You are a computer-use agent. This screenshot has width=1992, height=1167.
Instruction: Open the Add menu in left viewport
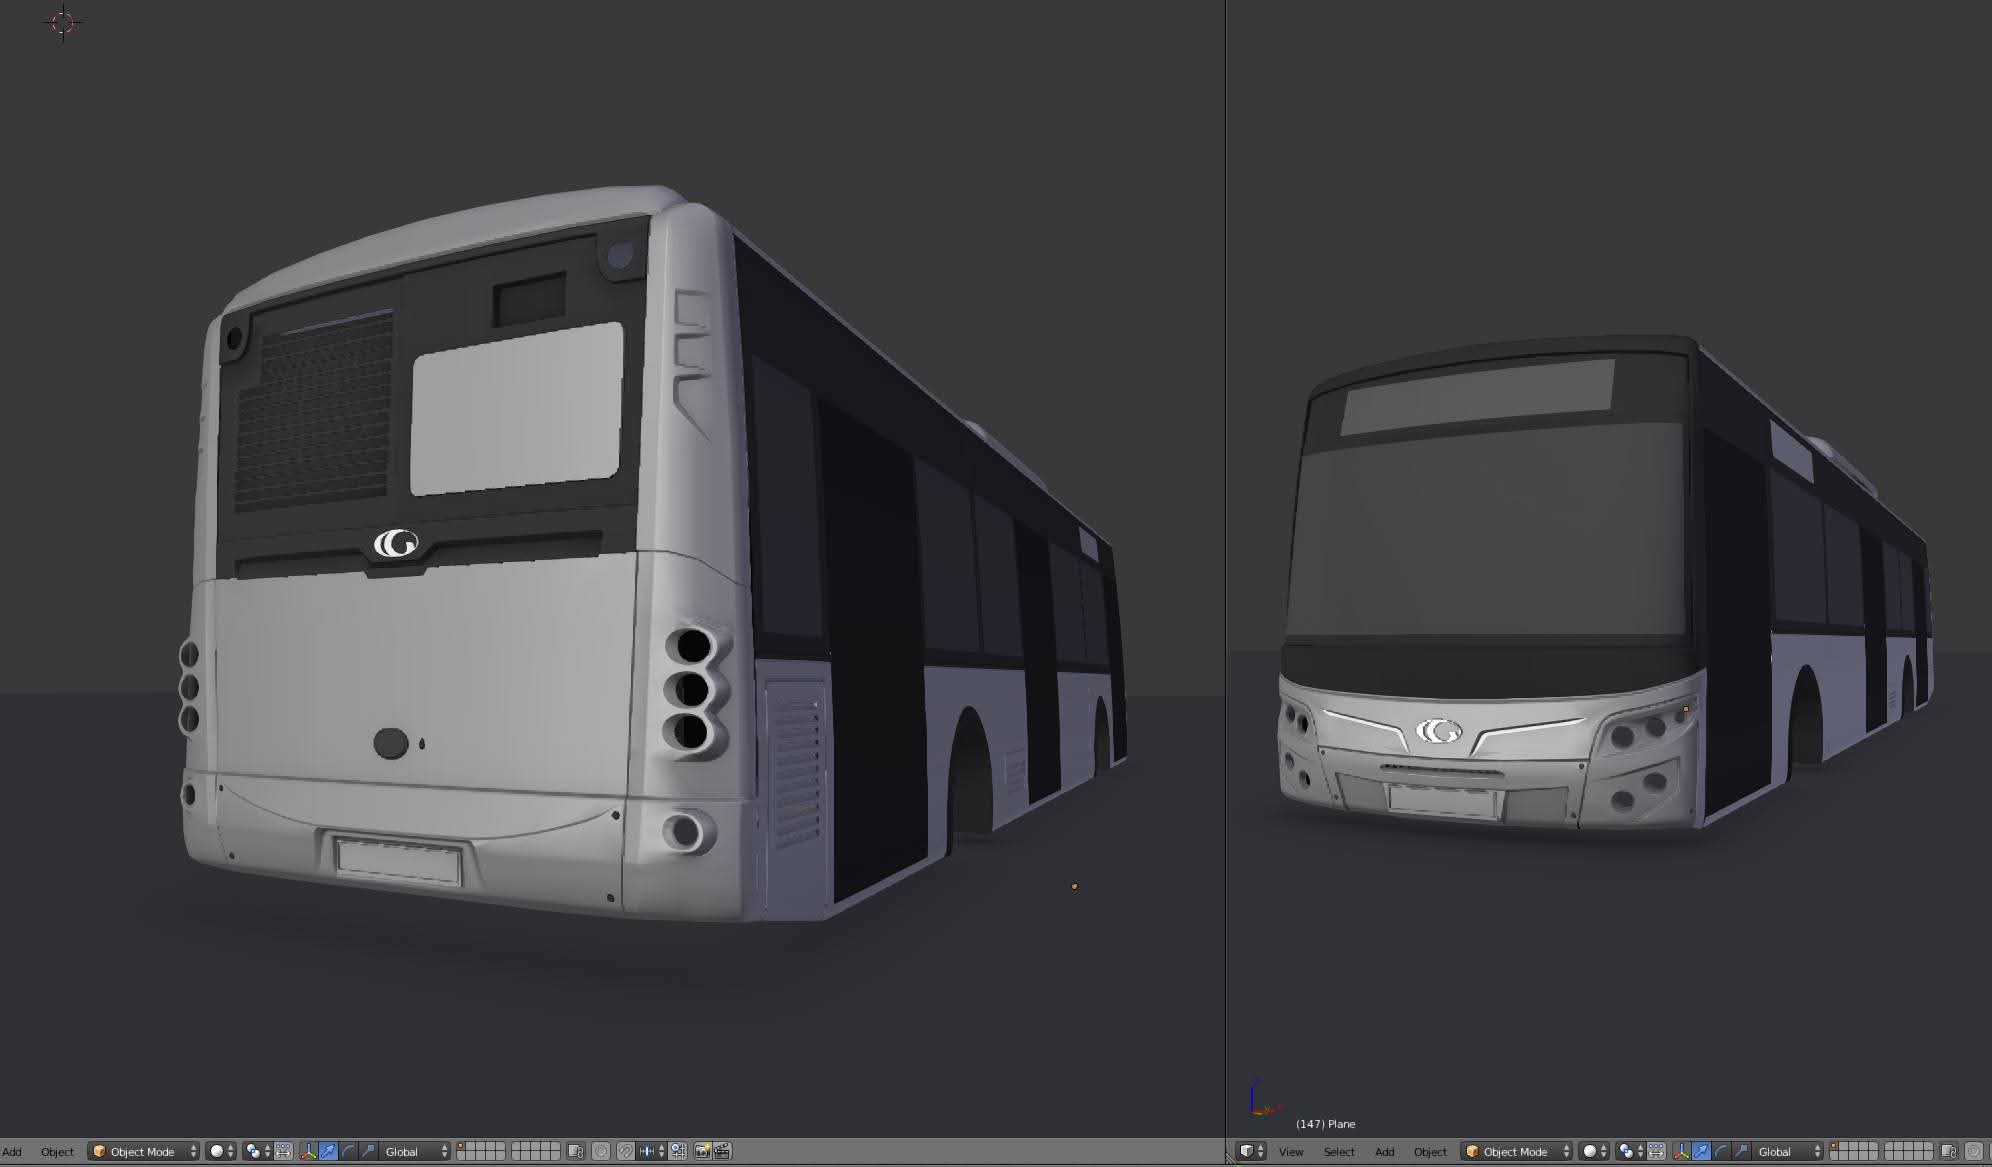tap(12, 1151)
